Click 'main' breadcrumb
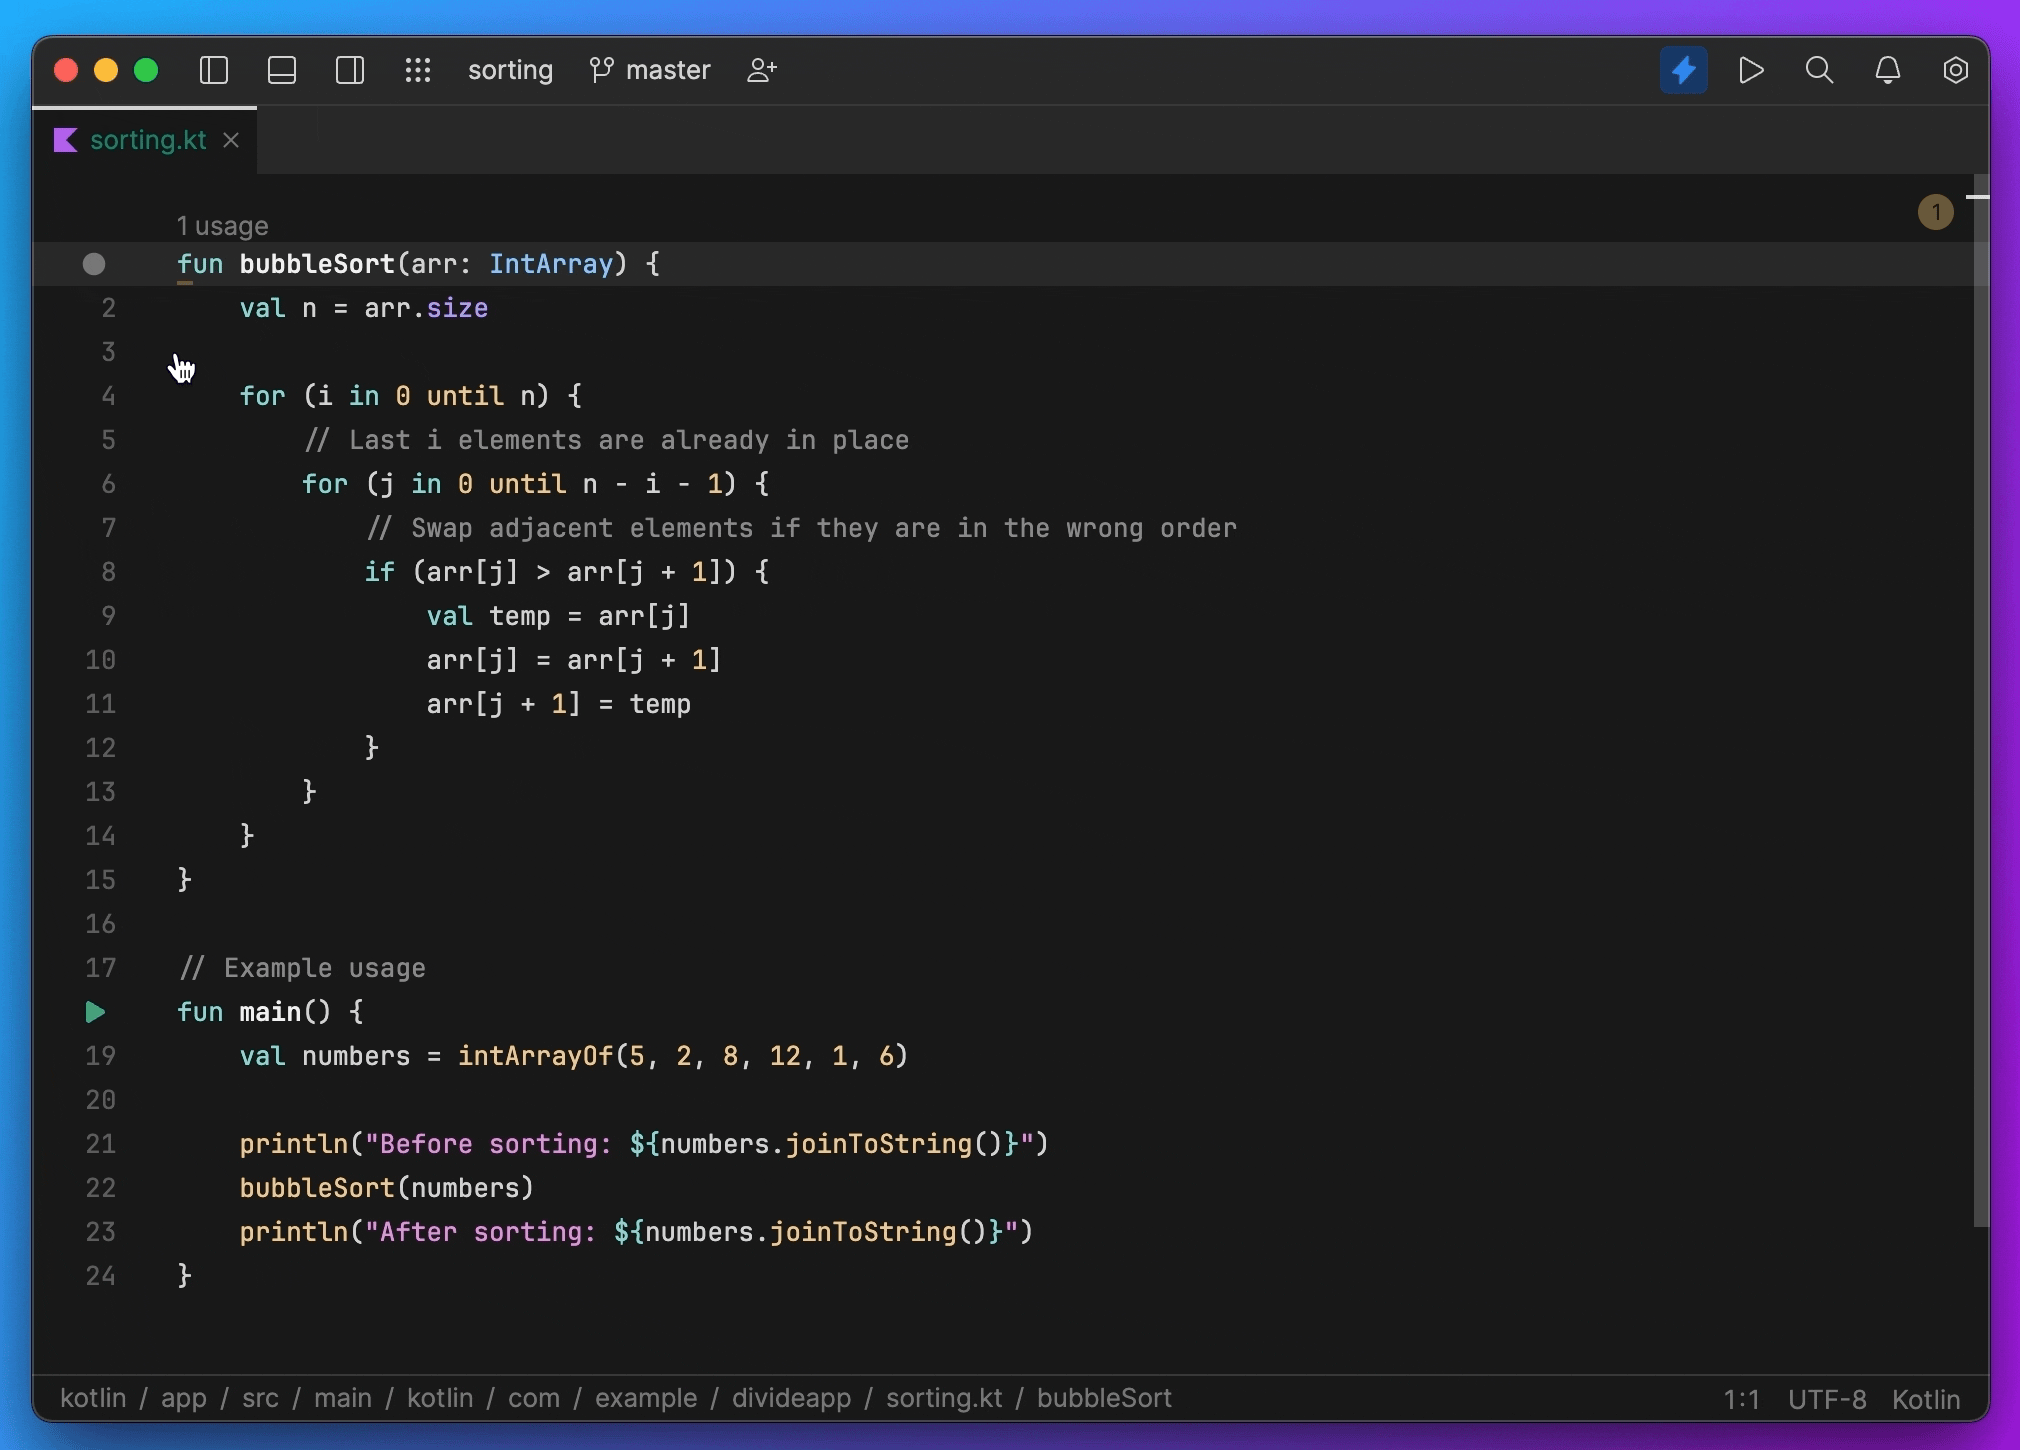Viewport: 2020px width, 1450px height. click(x=343, y=1398)
